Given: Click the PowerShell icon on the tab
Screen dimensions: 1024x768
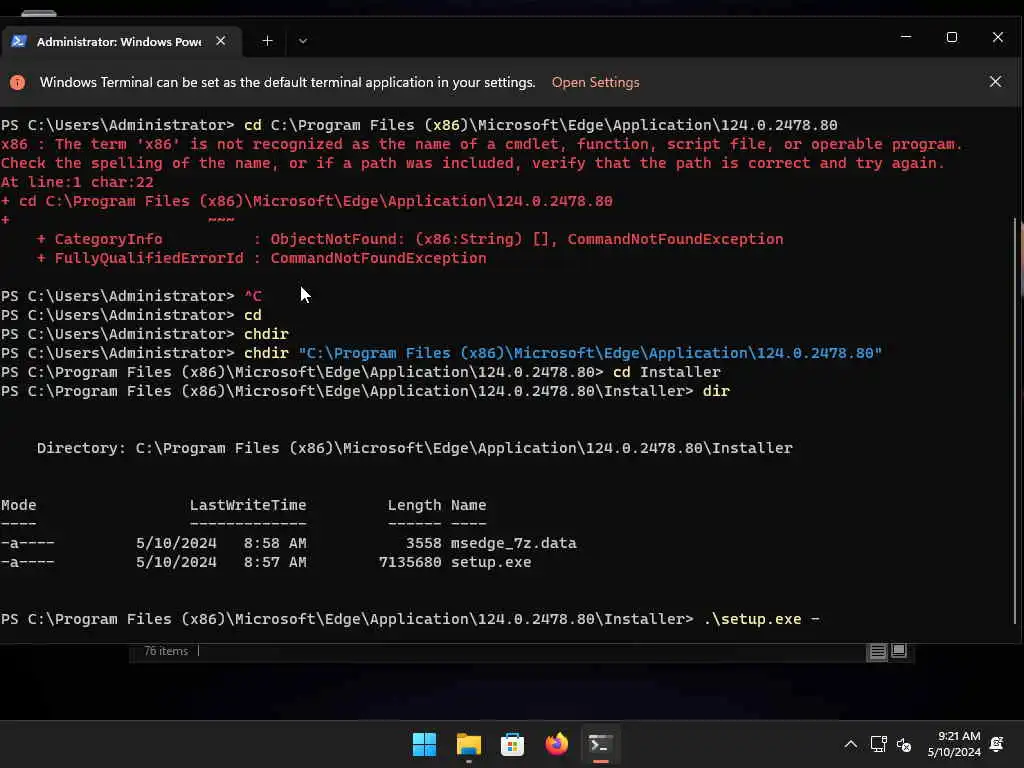Looking at the screenshot, I should [x=18, y=41].
